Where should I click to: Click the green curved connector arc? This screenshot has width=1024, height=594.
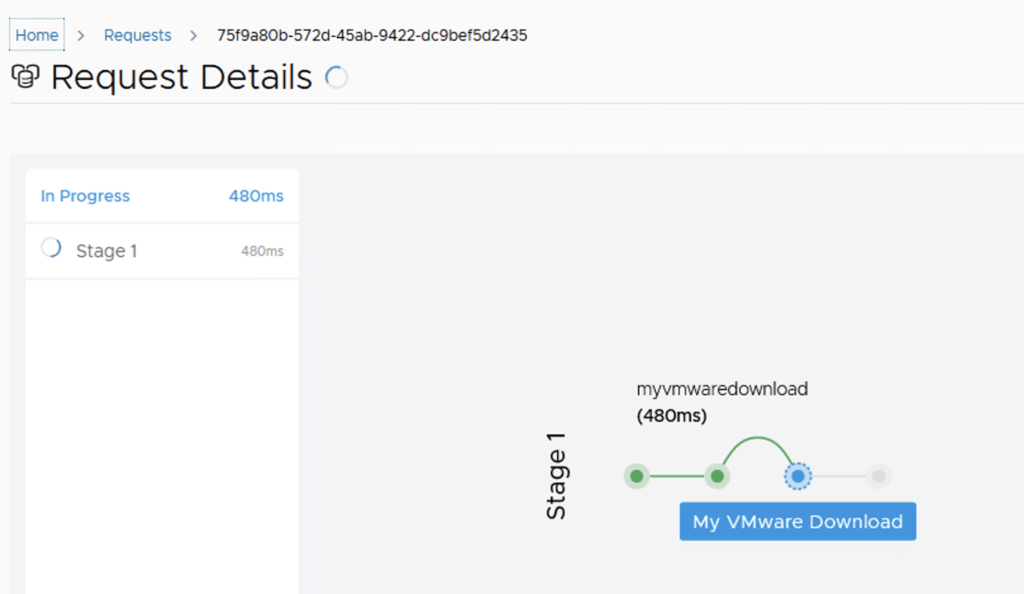[758, 439]
